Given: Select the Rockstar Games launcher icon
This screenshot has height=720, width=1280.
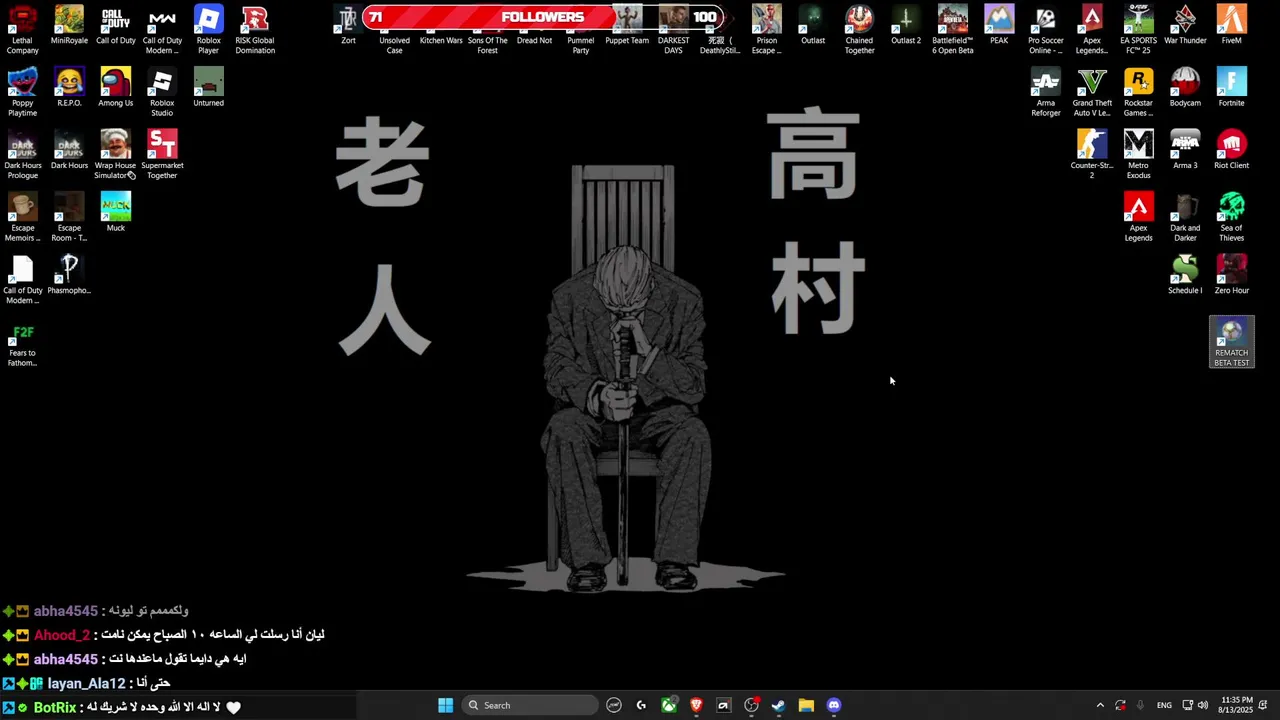Looking at the screenshot, I should pos(1138,92).
